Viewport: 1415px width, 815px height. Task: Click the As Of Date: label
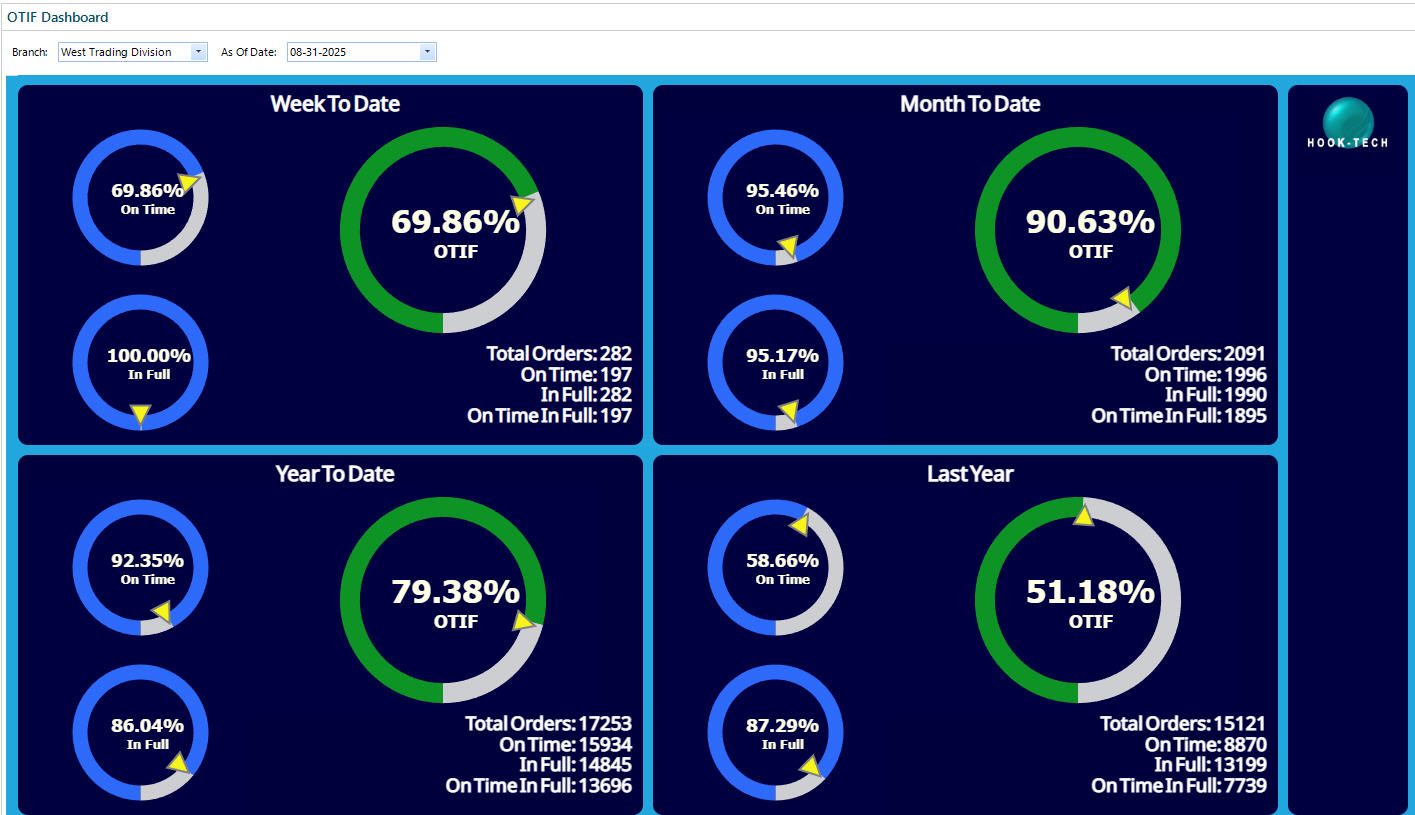click(249, 52)
